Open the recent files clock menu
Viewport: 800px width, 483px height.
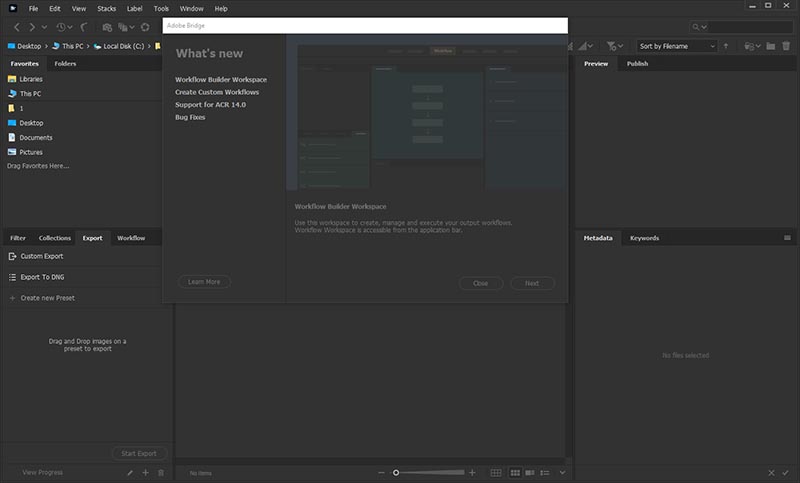[64, 27]
